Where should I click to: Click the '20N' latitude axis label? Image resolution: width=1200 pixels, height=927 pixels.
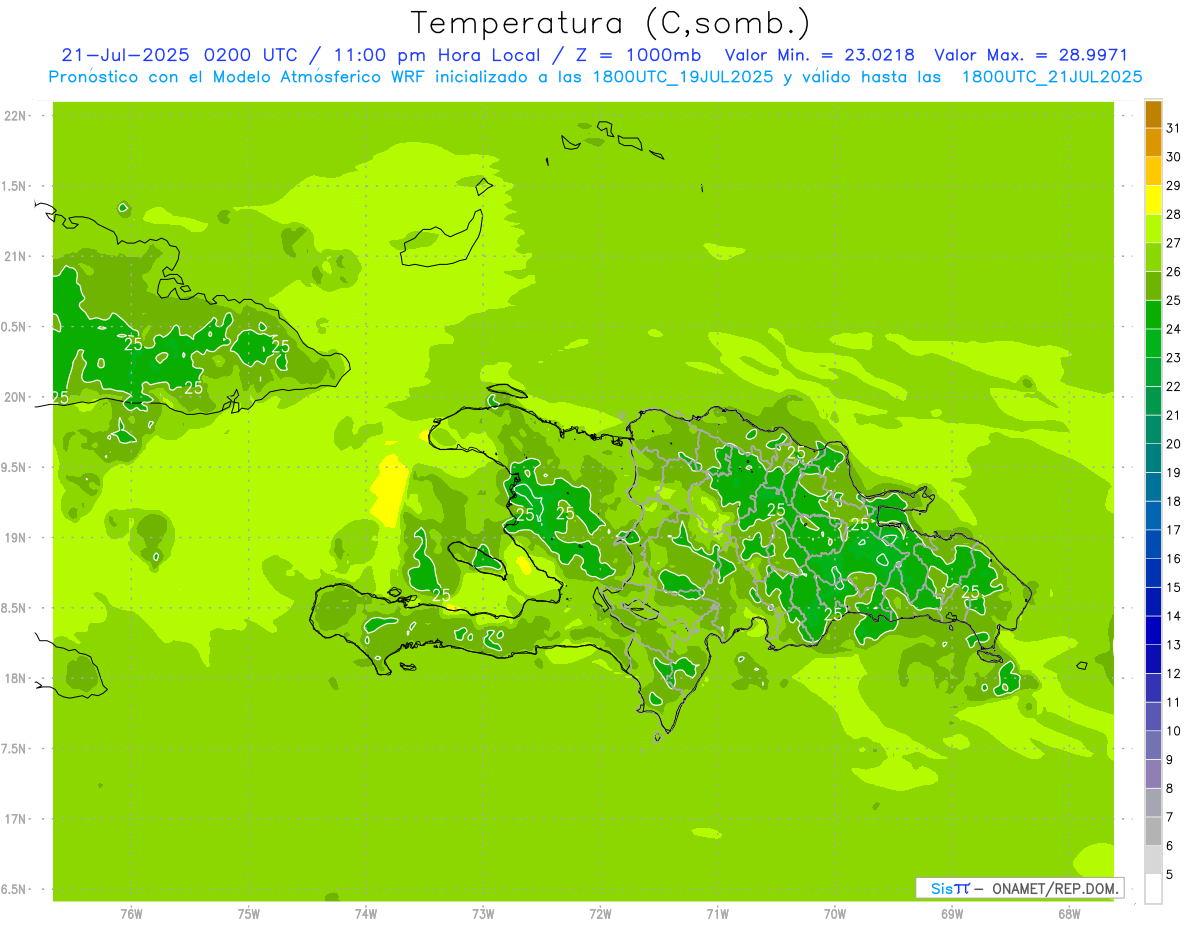point(15,397)
